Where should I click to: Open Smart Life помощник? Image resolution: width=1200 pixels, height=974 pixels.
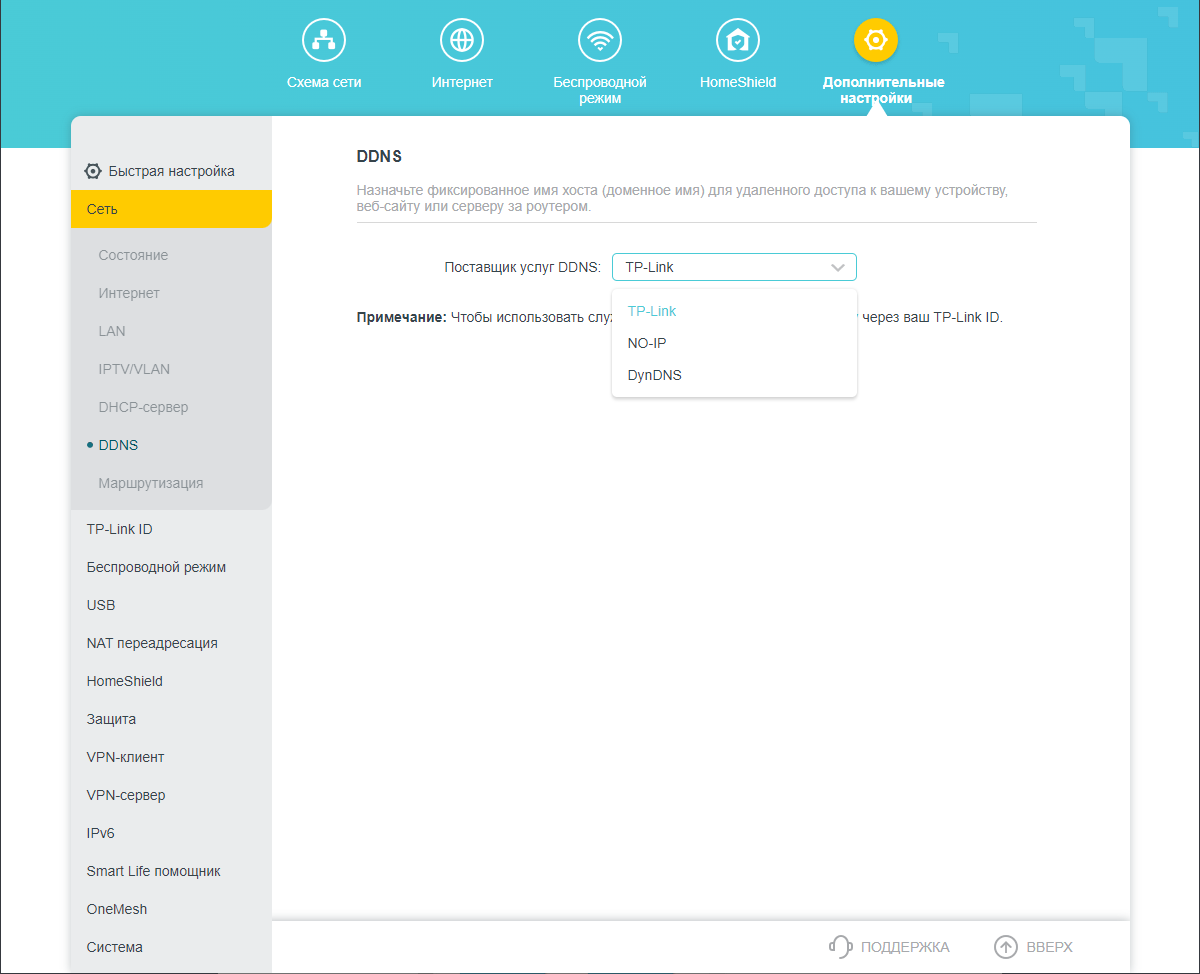(x=154, y=871)
